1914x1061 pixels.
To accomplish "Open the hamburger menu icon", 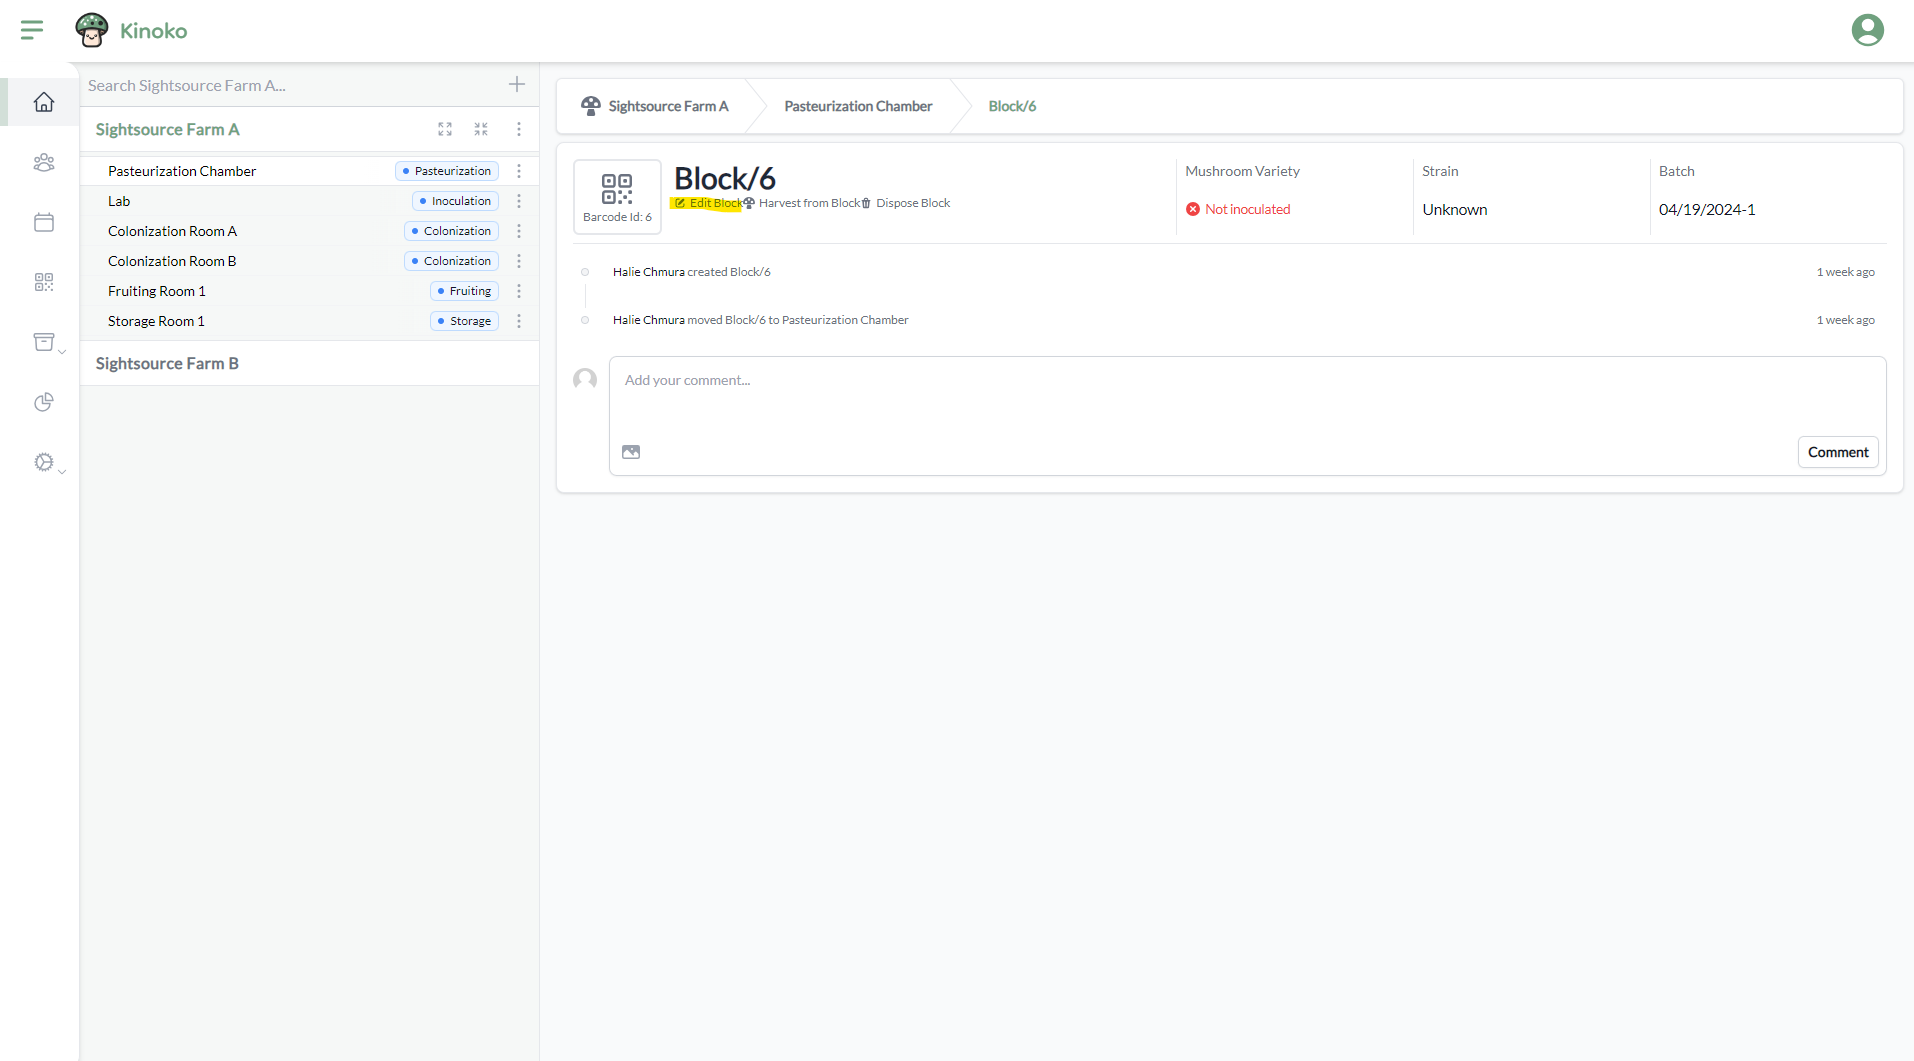I will click(x=32, y=30).
